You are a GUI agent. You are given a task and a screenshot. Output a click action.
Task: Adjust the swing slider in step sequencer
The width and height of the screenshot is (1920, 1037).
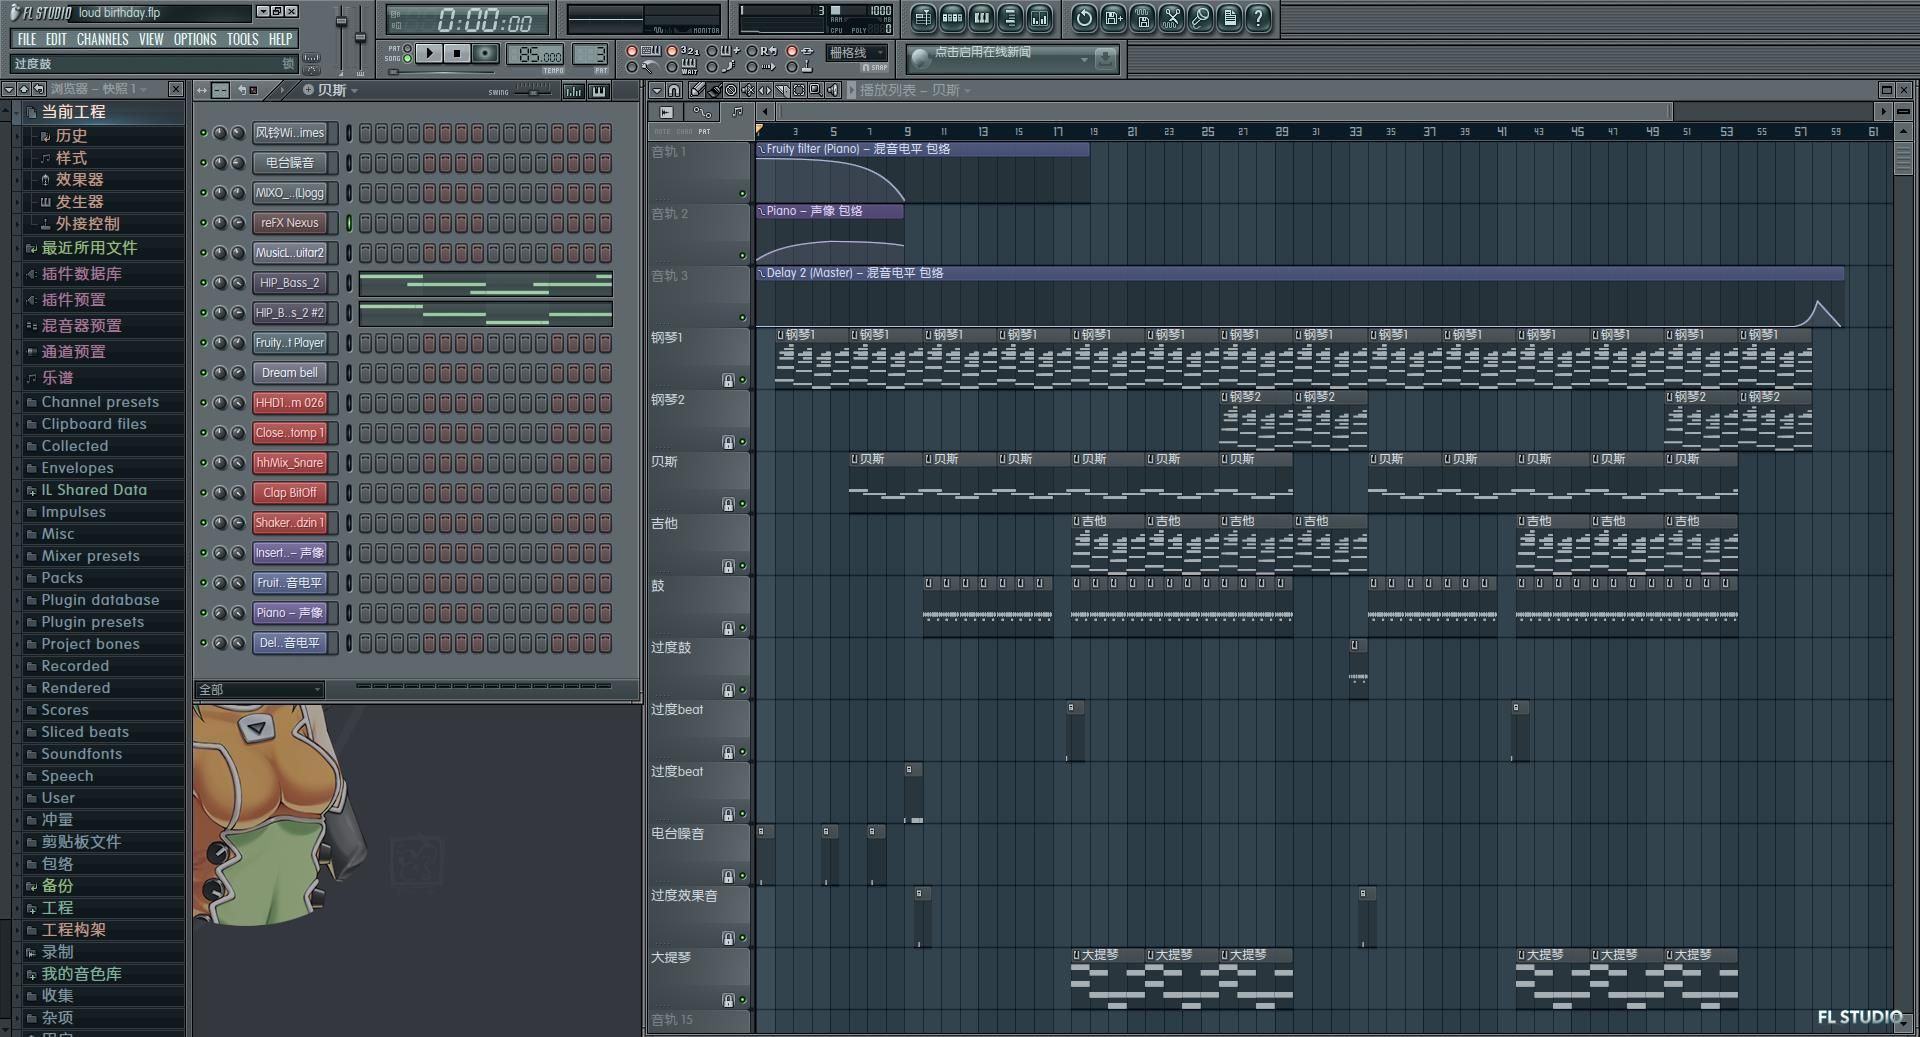532,90
